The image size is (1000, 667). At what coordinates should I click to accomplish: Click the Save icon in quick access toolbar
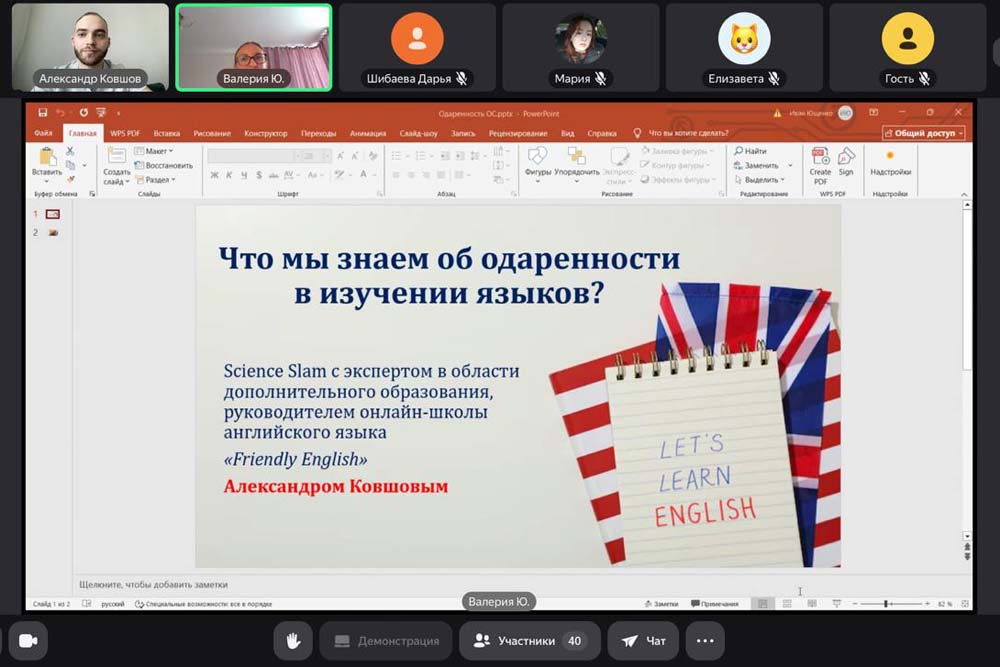pyautogui.click(x=43, y=113)
